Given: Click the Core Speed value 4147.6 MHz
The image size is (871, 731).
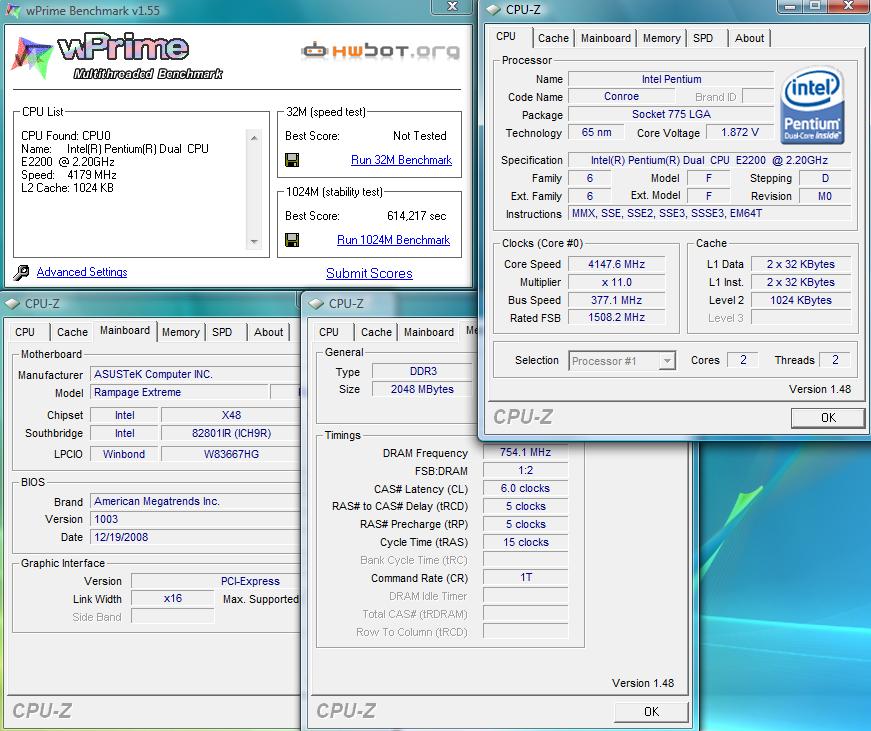Looking at the screenshot, I should (617, 264).
